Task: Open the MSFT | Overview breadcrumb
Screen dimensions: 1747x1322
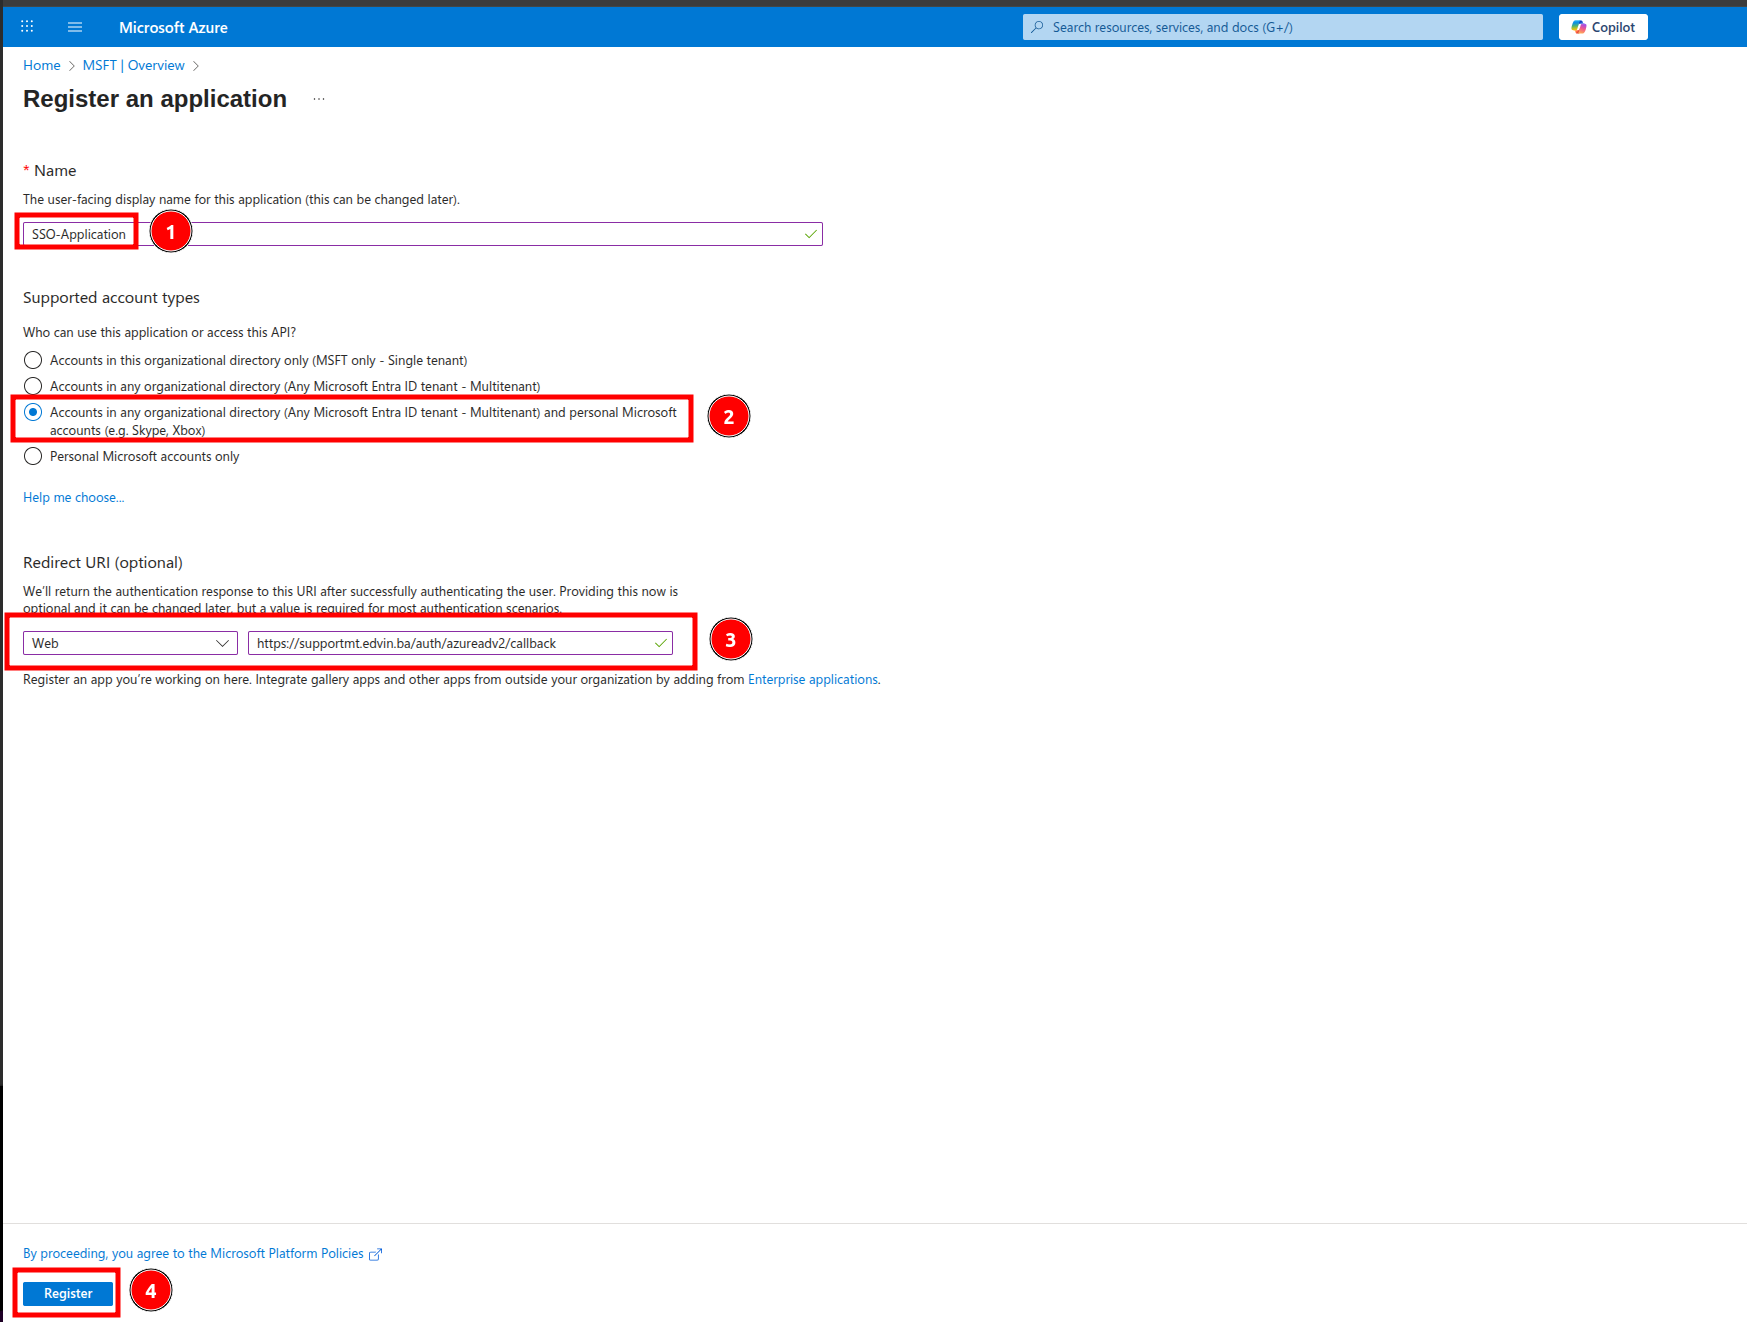Action: [134, 65]
